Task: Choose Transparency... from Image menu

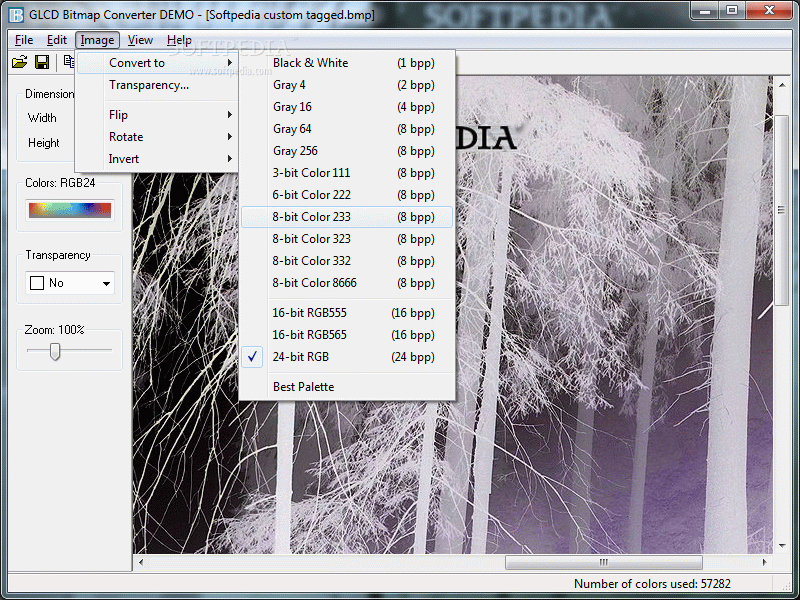Action: tap(157, 85)
